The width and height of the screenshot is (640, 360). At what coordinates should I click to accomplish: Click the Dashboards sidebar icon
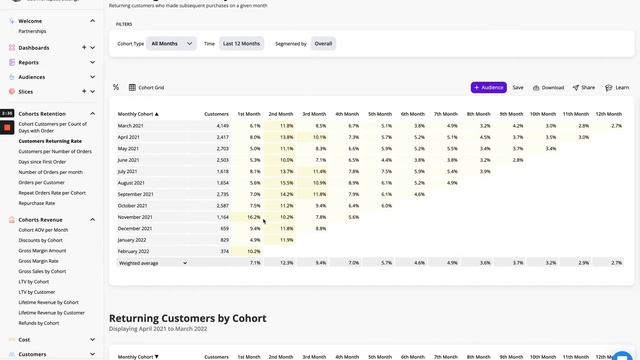tap(11, 48)
